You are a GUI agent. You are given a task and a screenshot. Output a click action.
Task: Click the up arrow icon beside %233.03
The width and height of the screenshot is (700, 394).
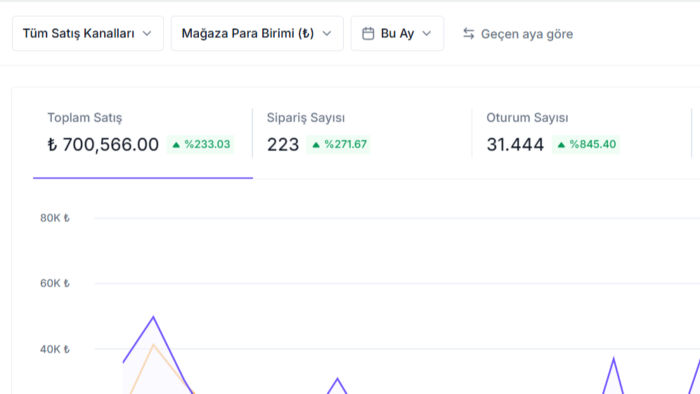[176, 145]
